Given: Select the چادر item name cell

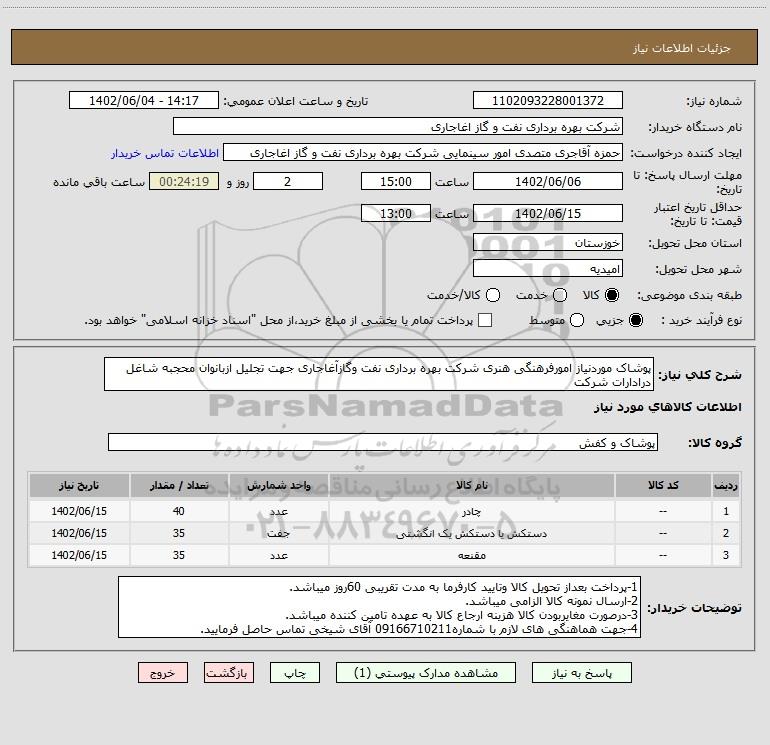Looking at the screenshot, I should click(471, 511).
